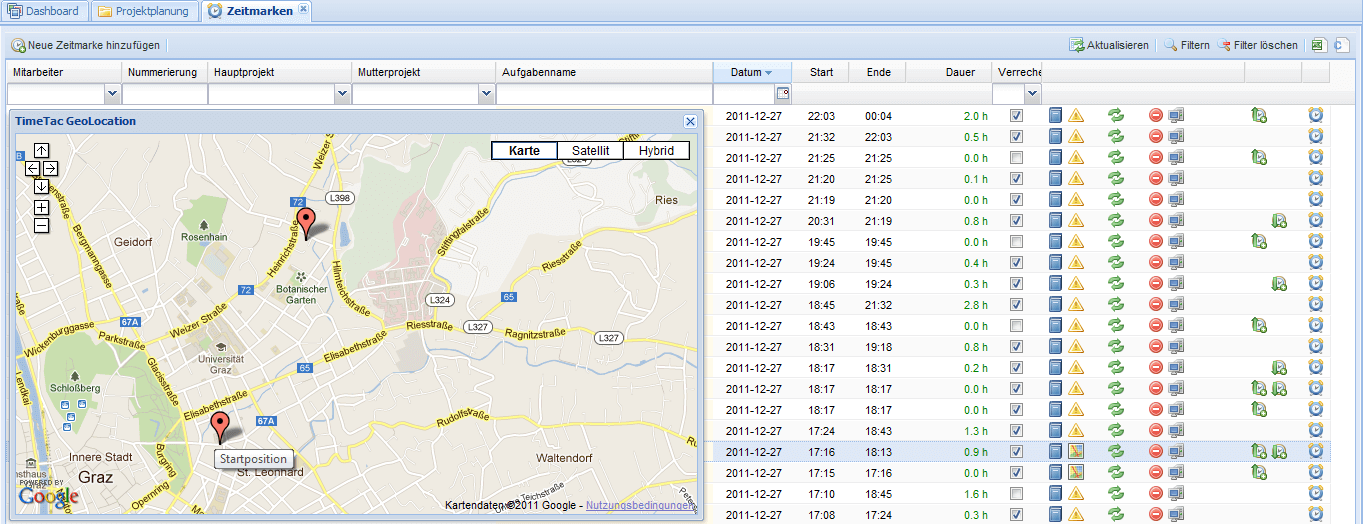Click the warning triangle in 17:08 row
The image size is (1363, 524).
tap(1076, 515)
